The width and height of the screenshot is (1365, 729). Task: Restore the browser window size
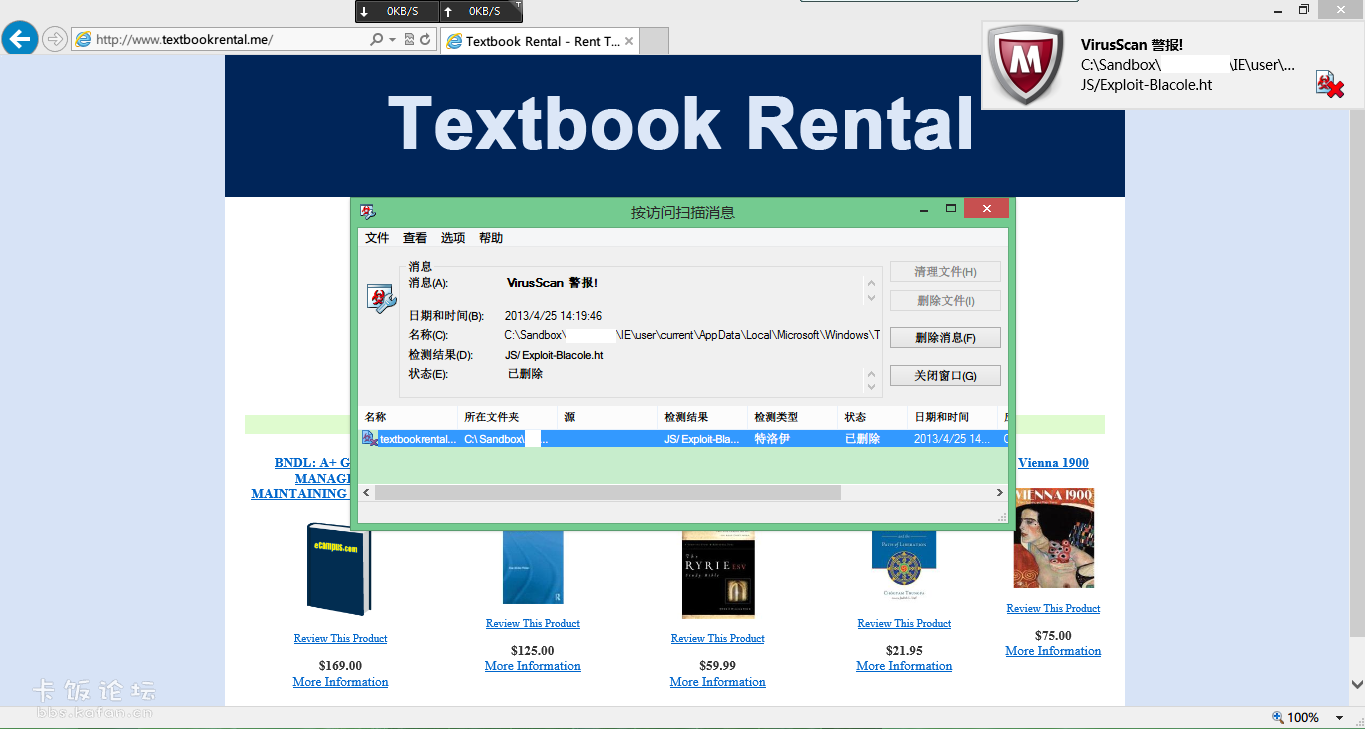[1304, 9]
